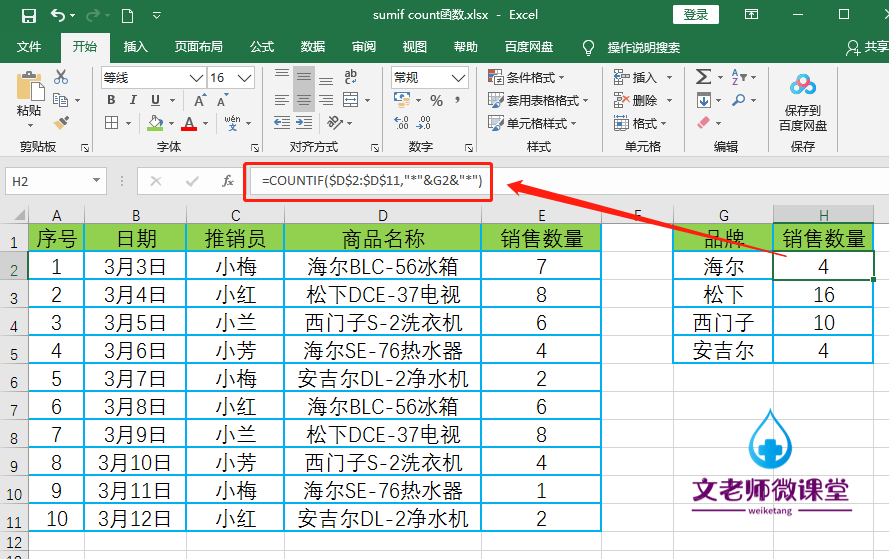Align text to the left
This screenshot has height=559, width=889.
(x=282, y=100)
